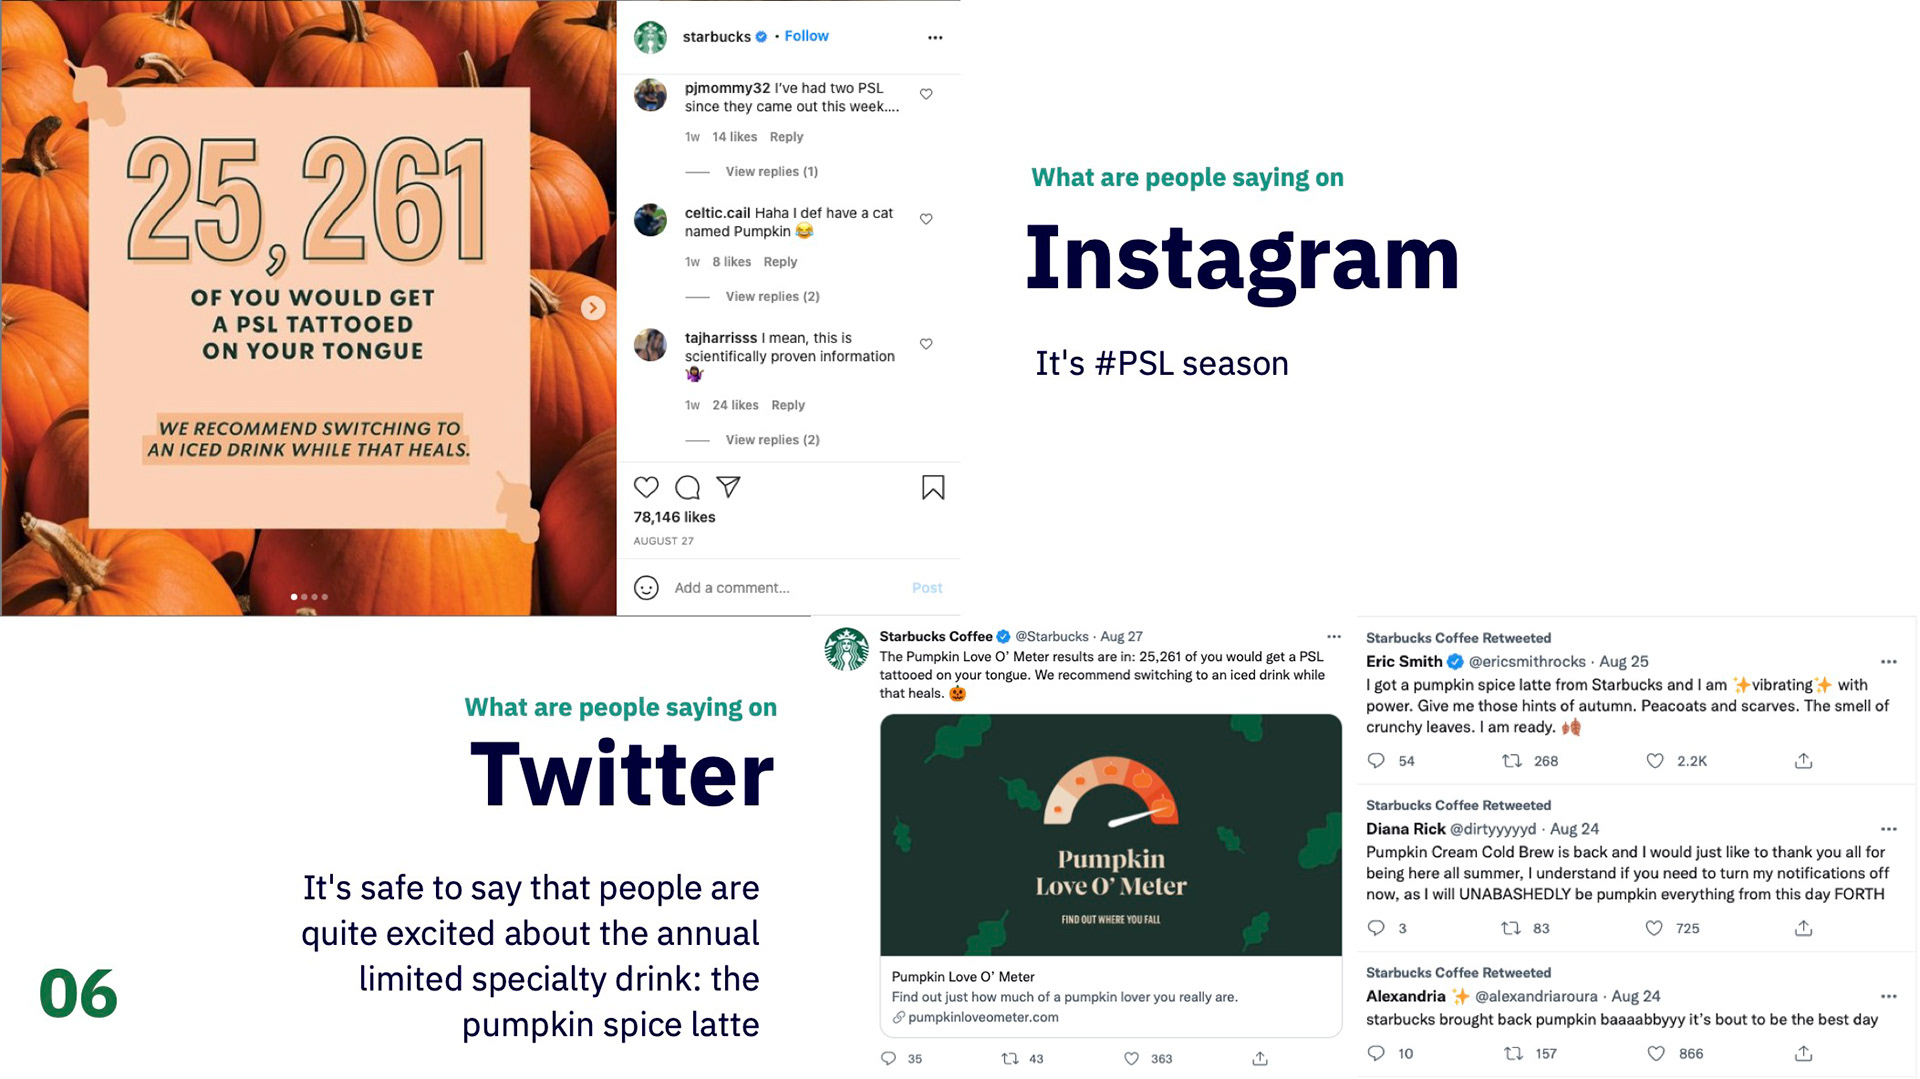Like celtic.cail's cat named Pumpkin comment
This screenshot has height=1079, width=1920.
click(926, 219)
